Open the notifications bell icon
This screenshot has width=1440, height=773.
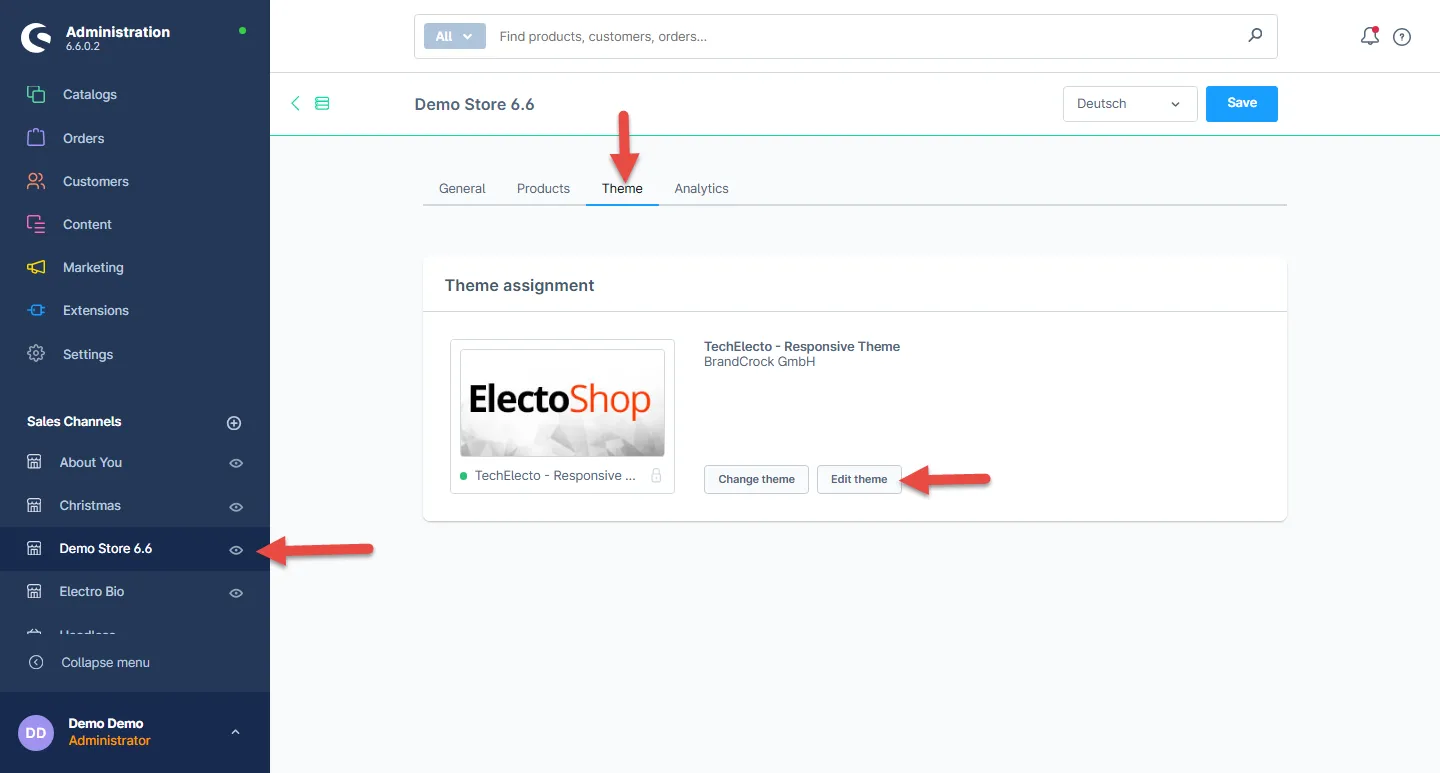[x=1370, y=37]
